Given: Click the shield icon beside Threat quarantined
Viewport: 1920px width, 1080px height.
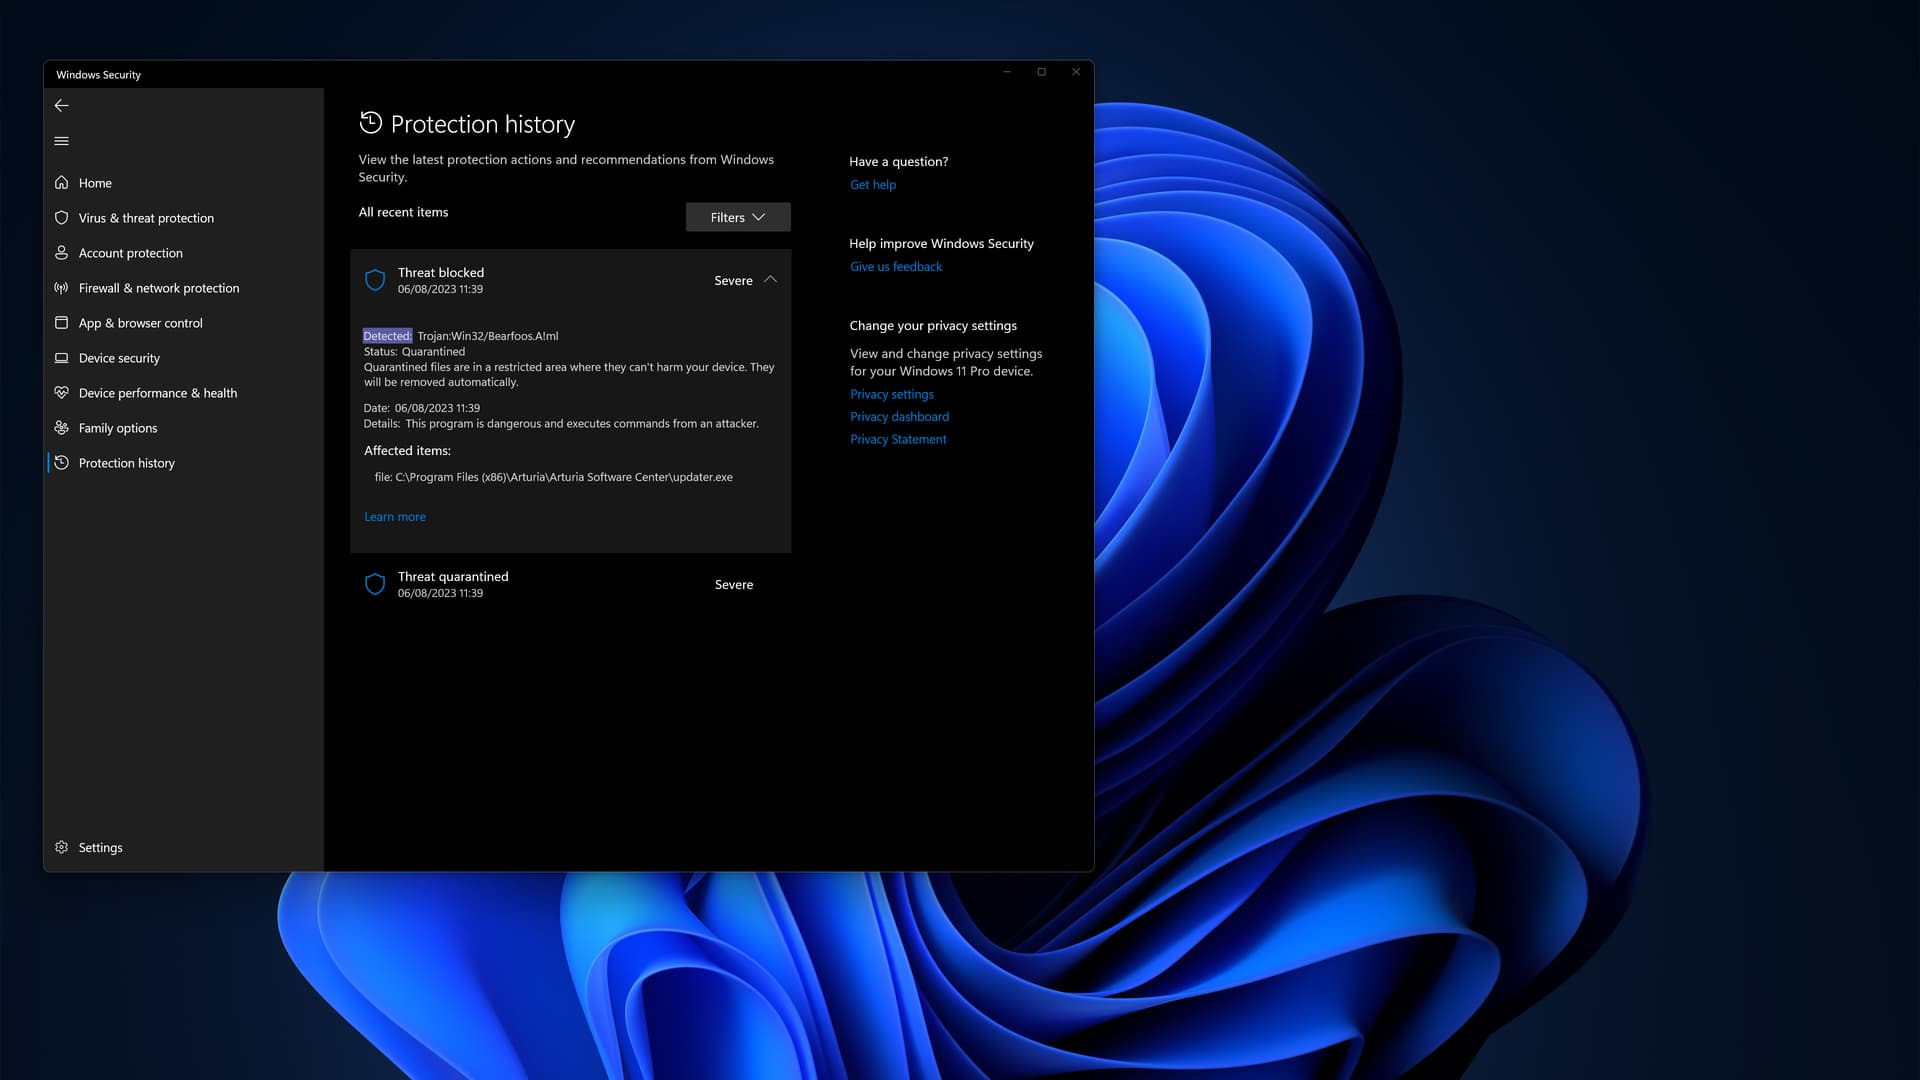Looking at the screenshot, I should [x=375, y=584].
